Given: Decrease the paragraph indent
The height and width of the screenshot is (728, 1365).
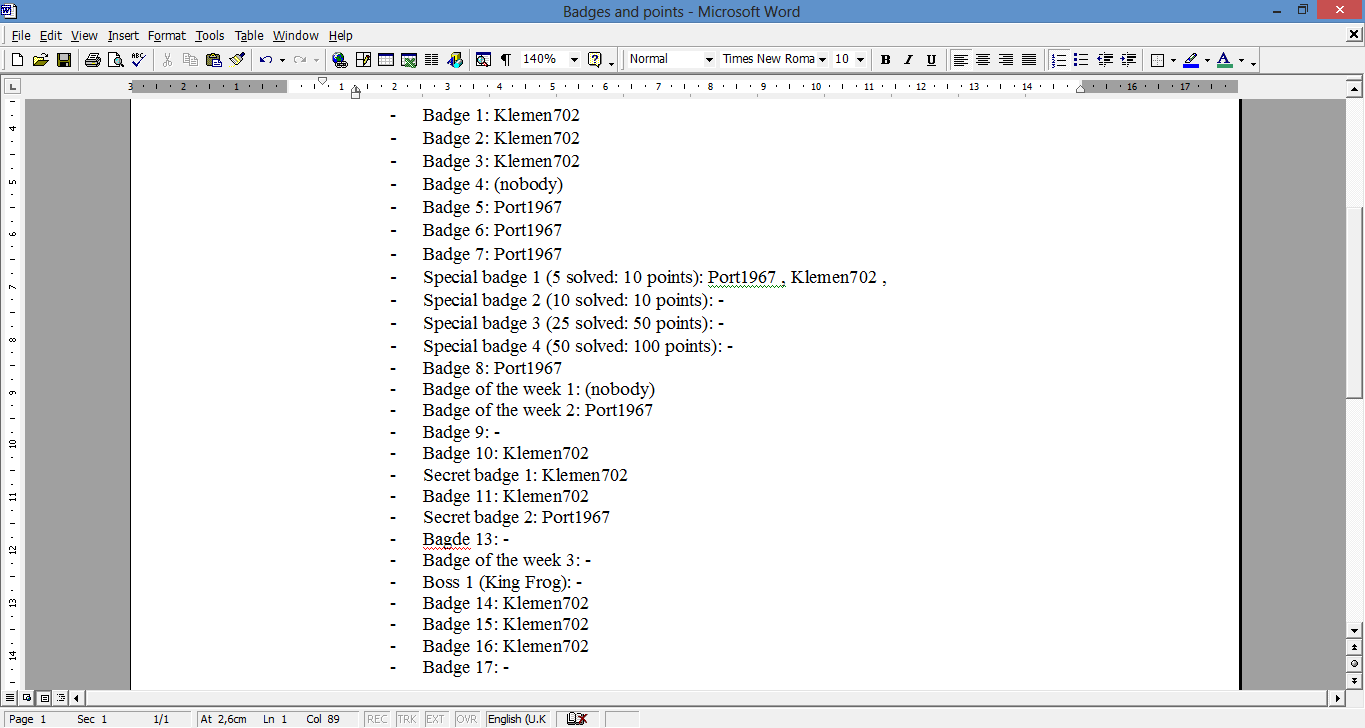Looking at the screenshot, I should [x=1105, y=60].
